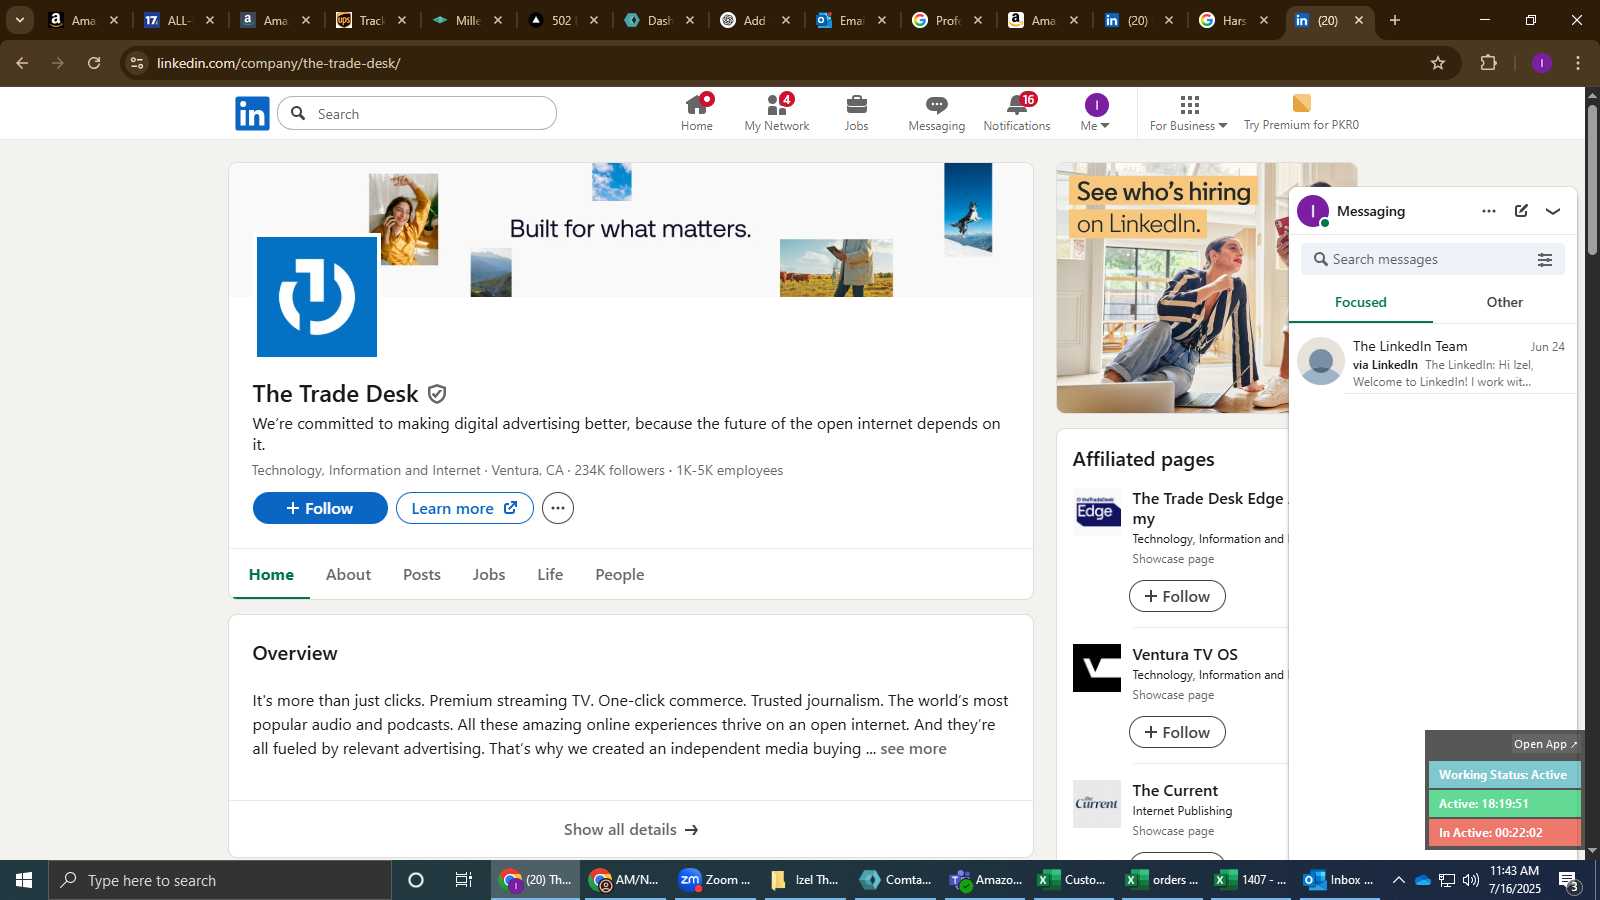The height and width of the screenshot is (900, 1600).
Task: Follow The Trade Desk Edge showcase page
Action: click(1177, 597)
